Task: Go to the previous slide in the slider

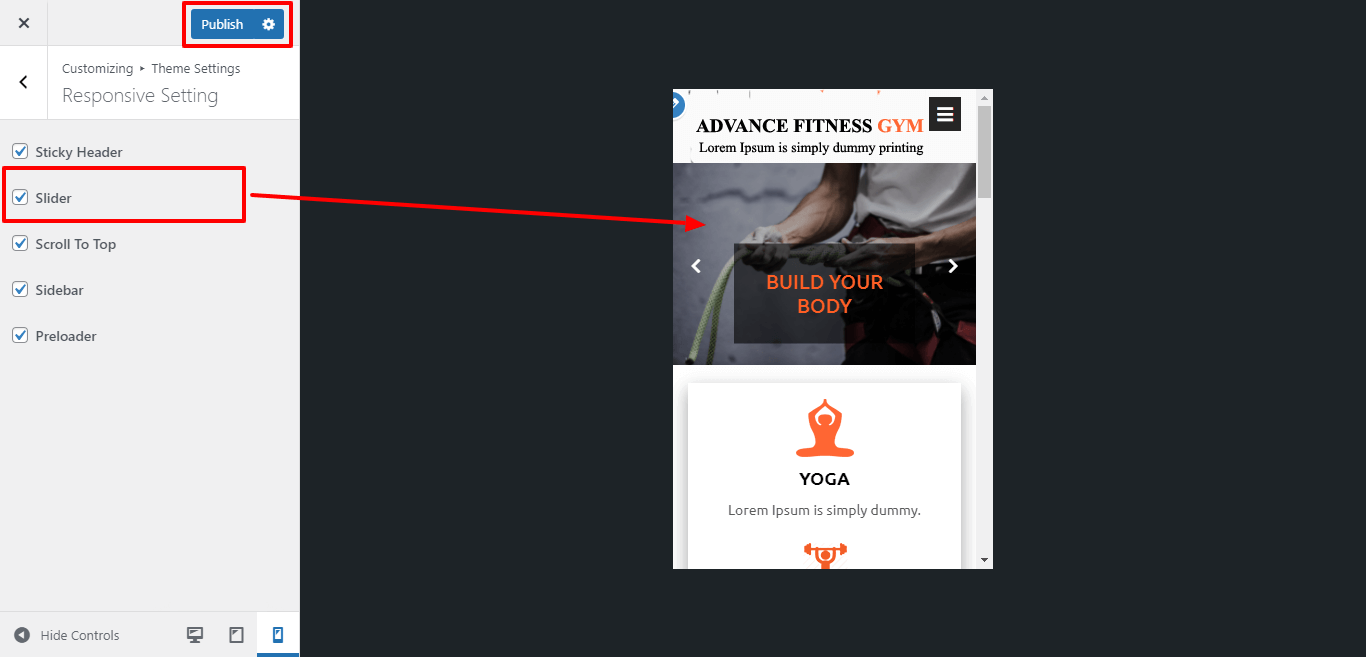Action: pyautogui.click(x=697, y=266)
